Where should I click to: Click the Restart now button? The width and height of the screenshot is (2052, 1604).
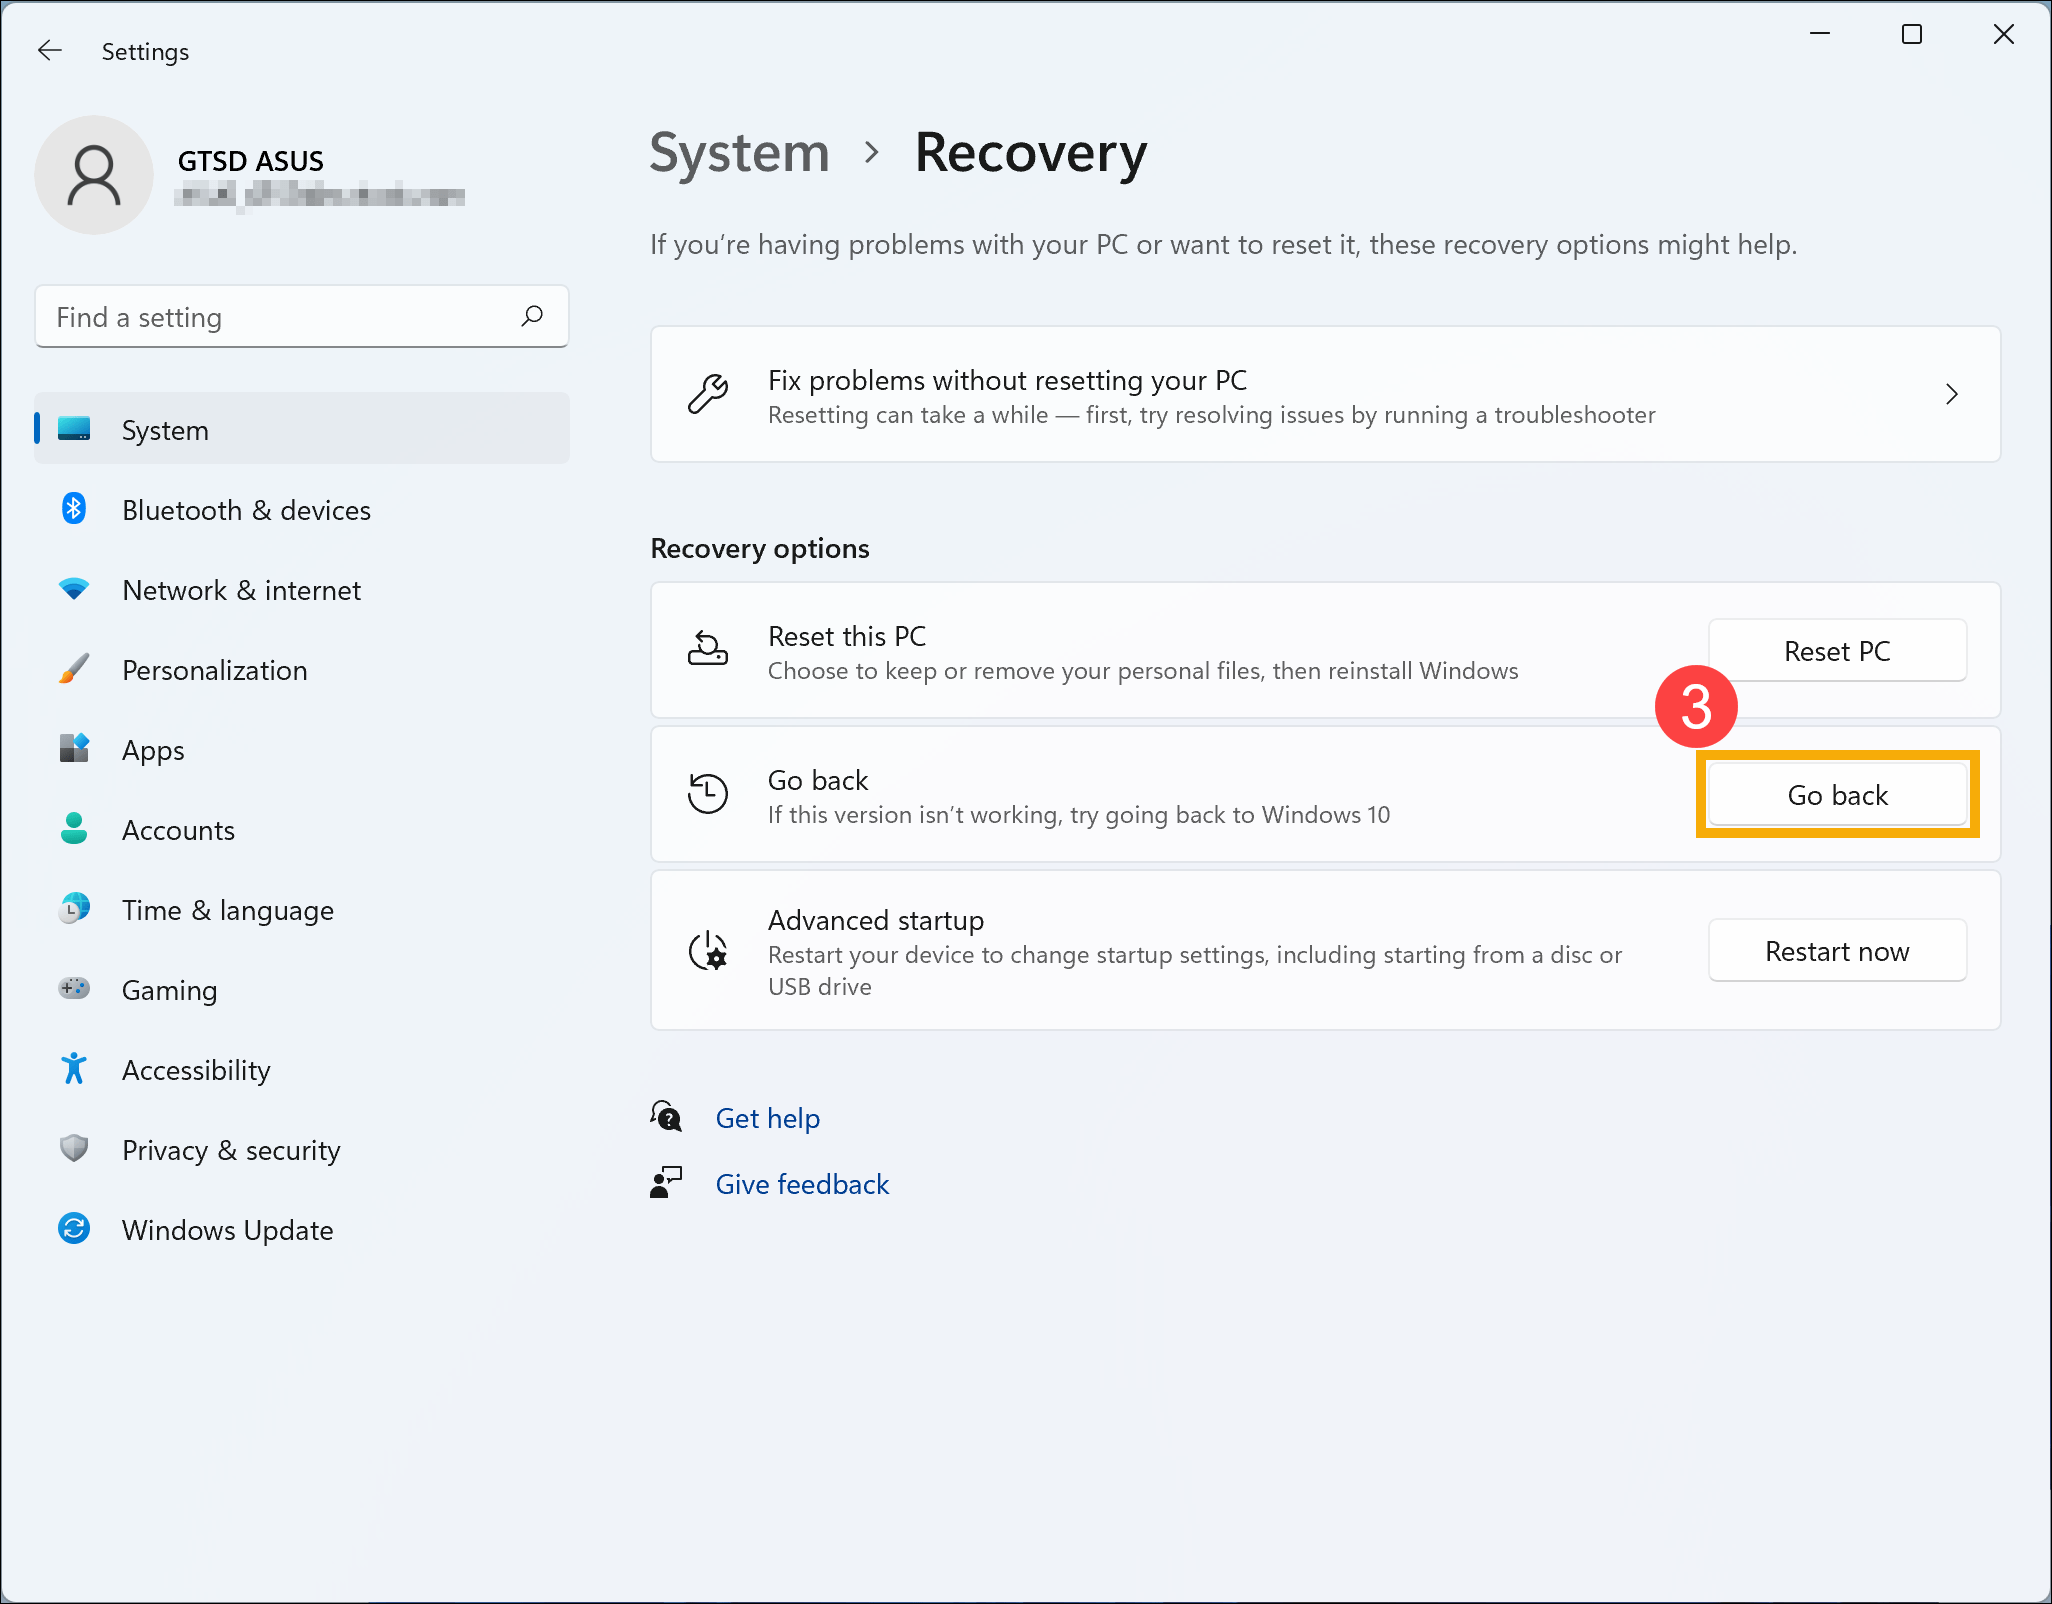(1835, 951)
